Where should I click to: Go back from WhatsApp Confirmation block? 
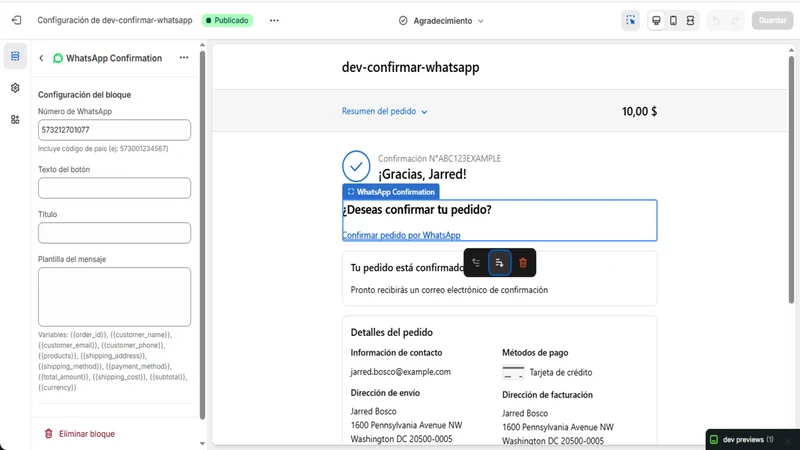[41, 58]
